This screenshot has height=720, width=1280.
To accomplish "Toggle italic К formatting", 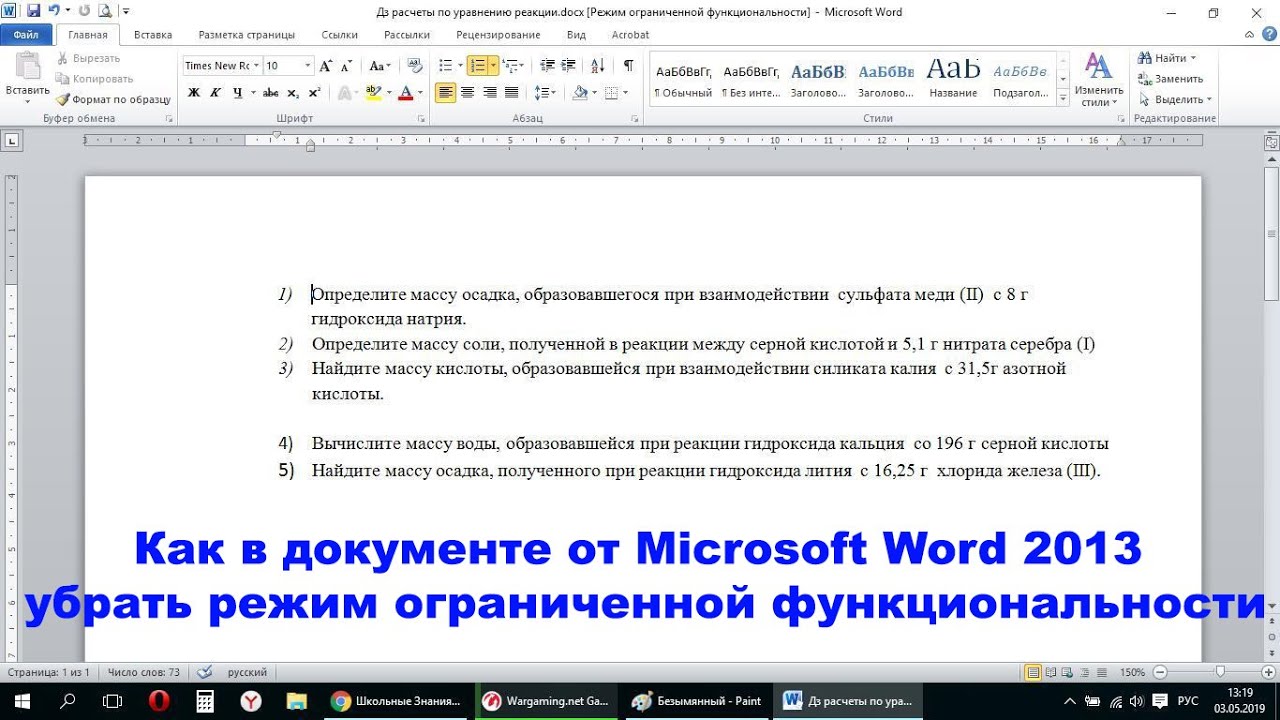I will click(216, 93).
